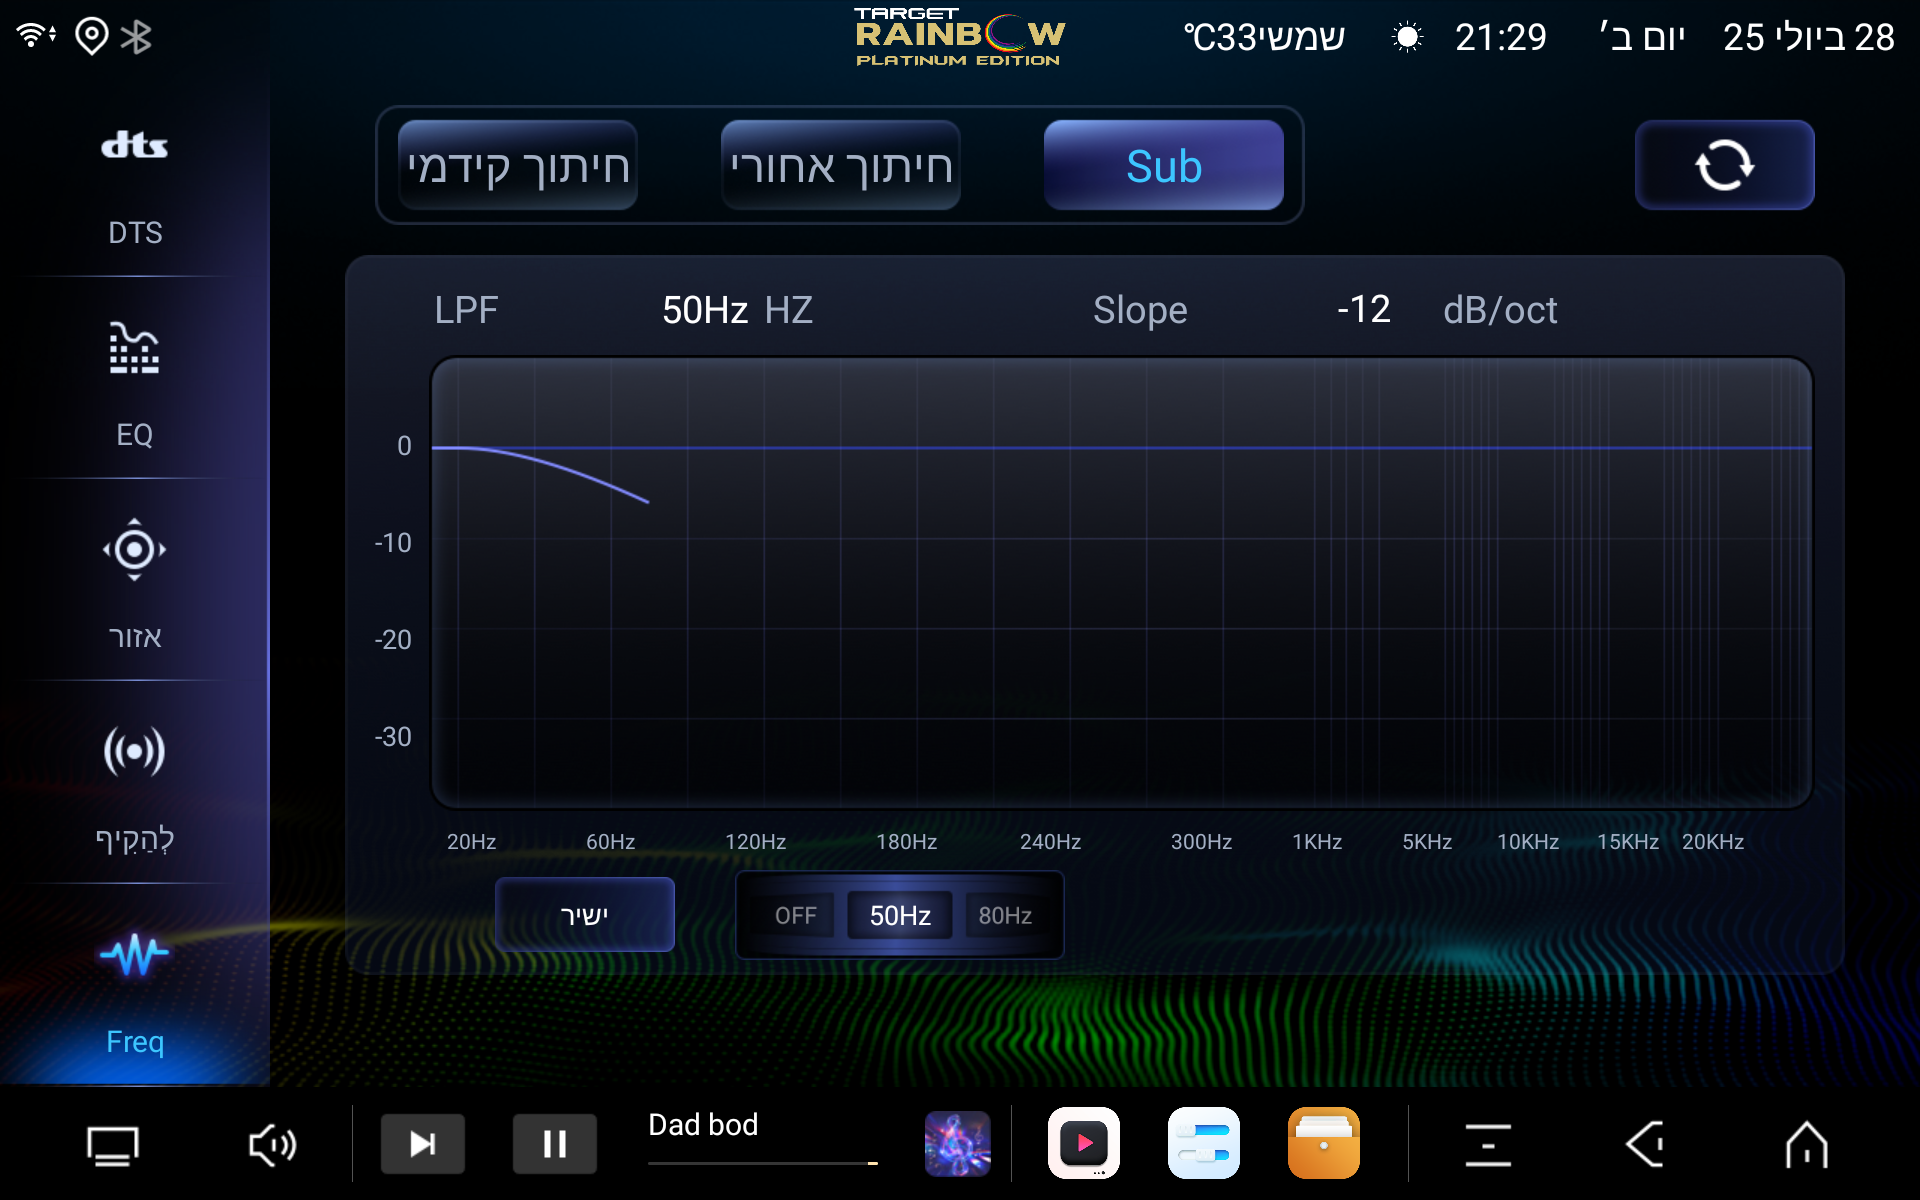The width and height of the screenshot is (1920, 1200).
Task: Go to the home screen
Action: pyautogui.click(x=1806, y=1145)
